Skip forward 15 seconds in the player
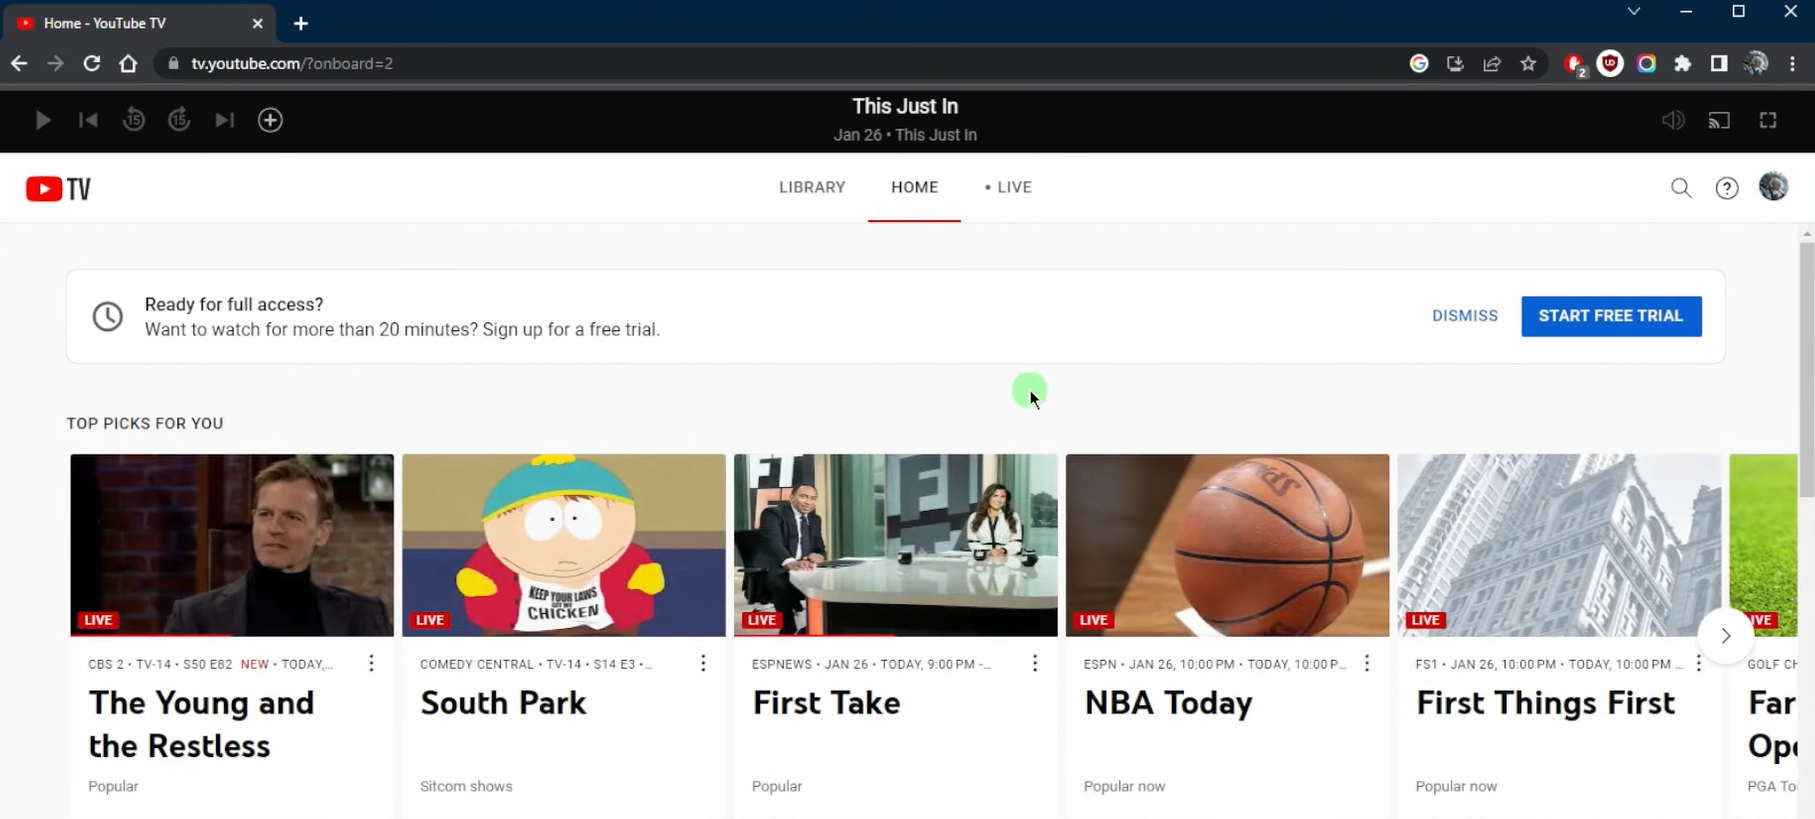 (x=179, y=120)
